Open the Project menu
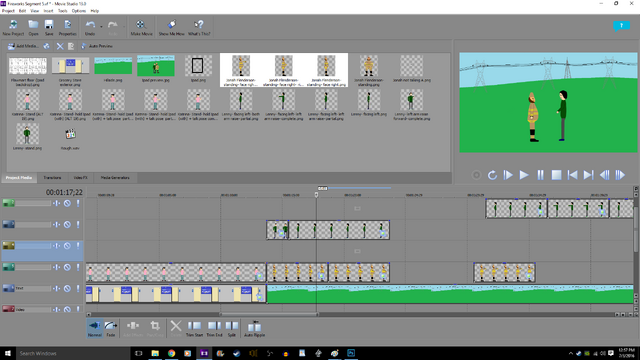 click(8, 11)
